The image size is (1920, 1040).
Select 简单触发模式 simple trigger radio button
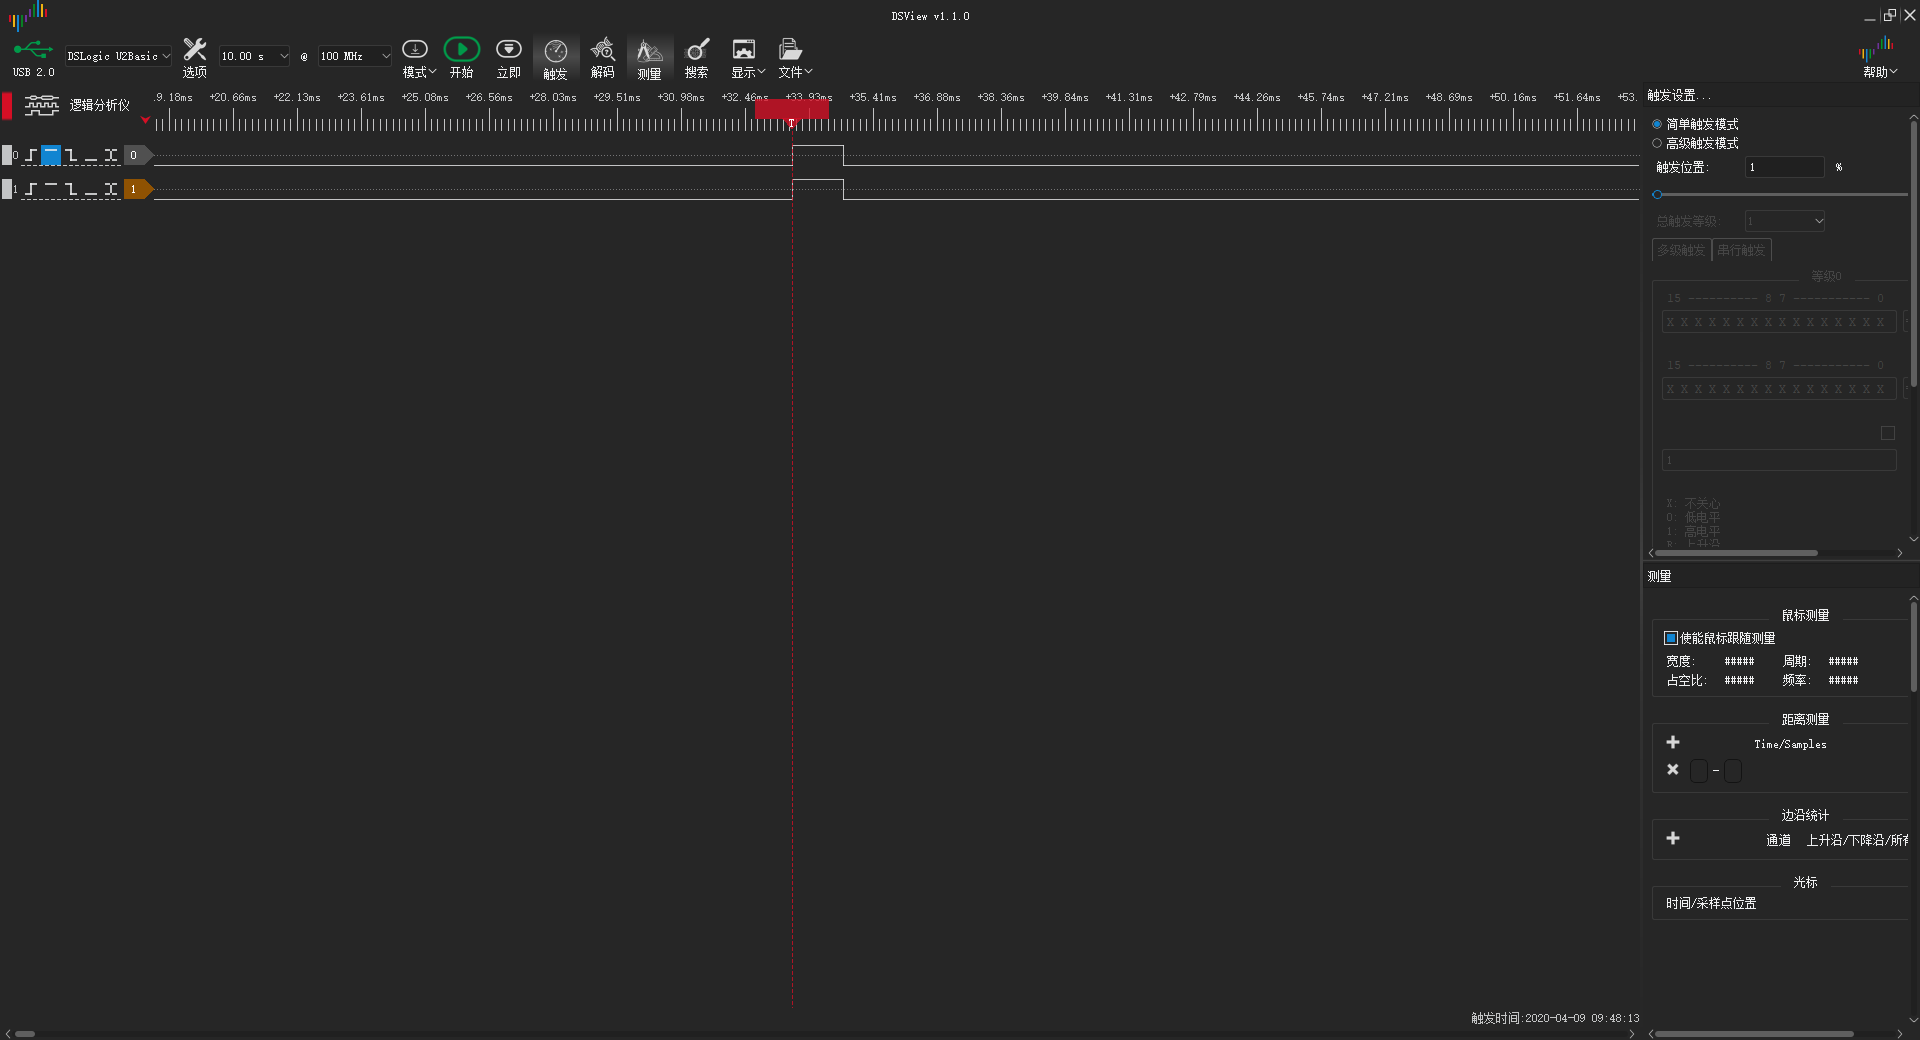1657,124
